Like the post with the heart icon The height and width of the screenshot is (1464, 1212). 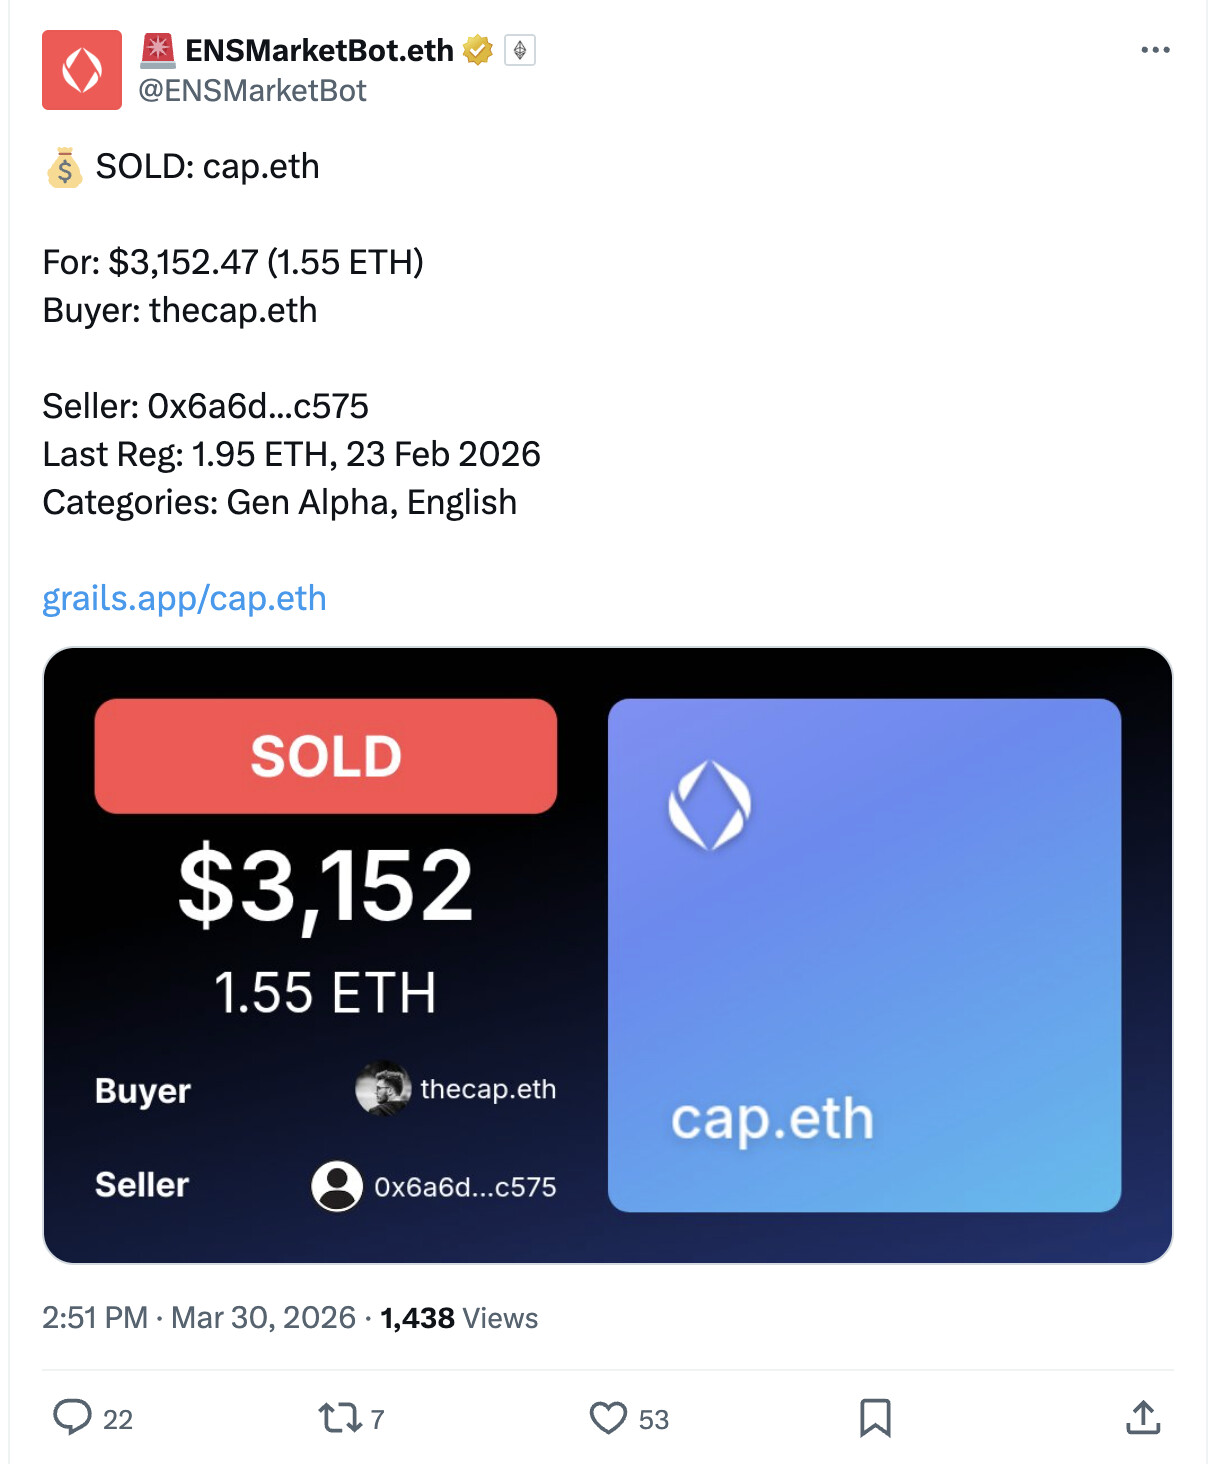[x=608, y=1417]
